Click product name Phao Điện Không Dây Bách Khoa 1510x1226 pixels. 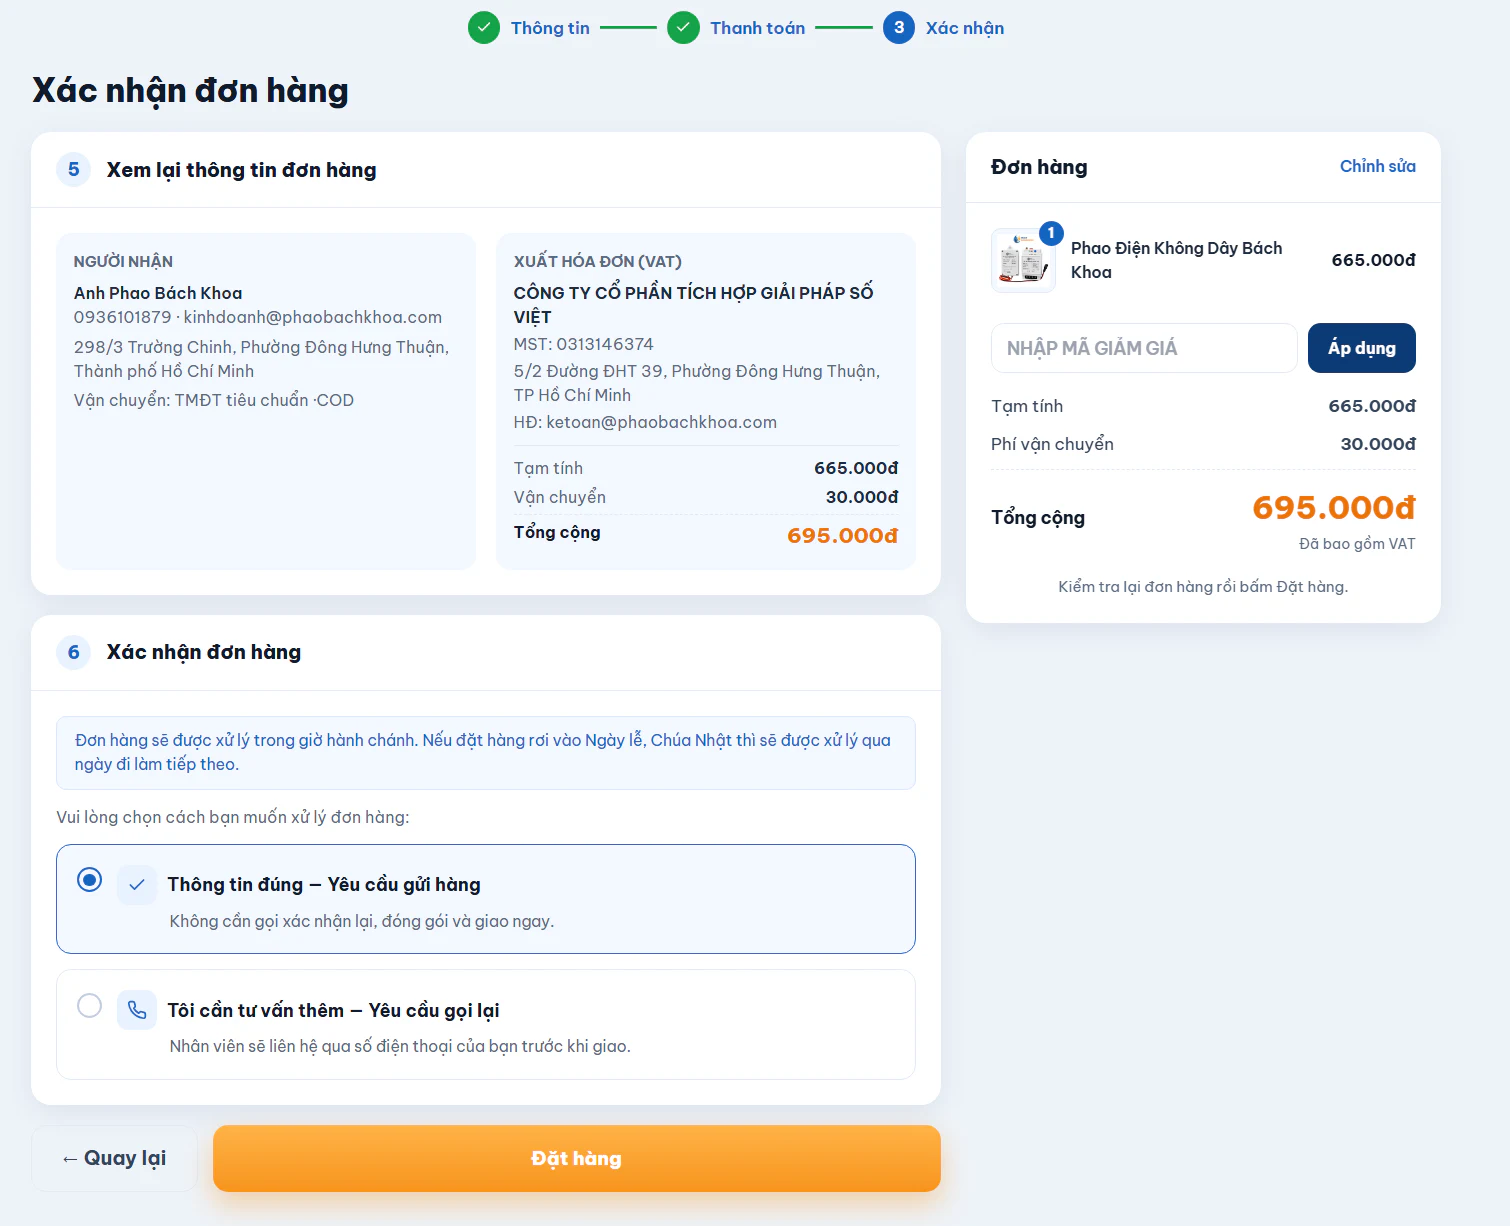point(1176,260)
